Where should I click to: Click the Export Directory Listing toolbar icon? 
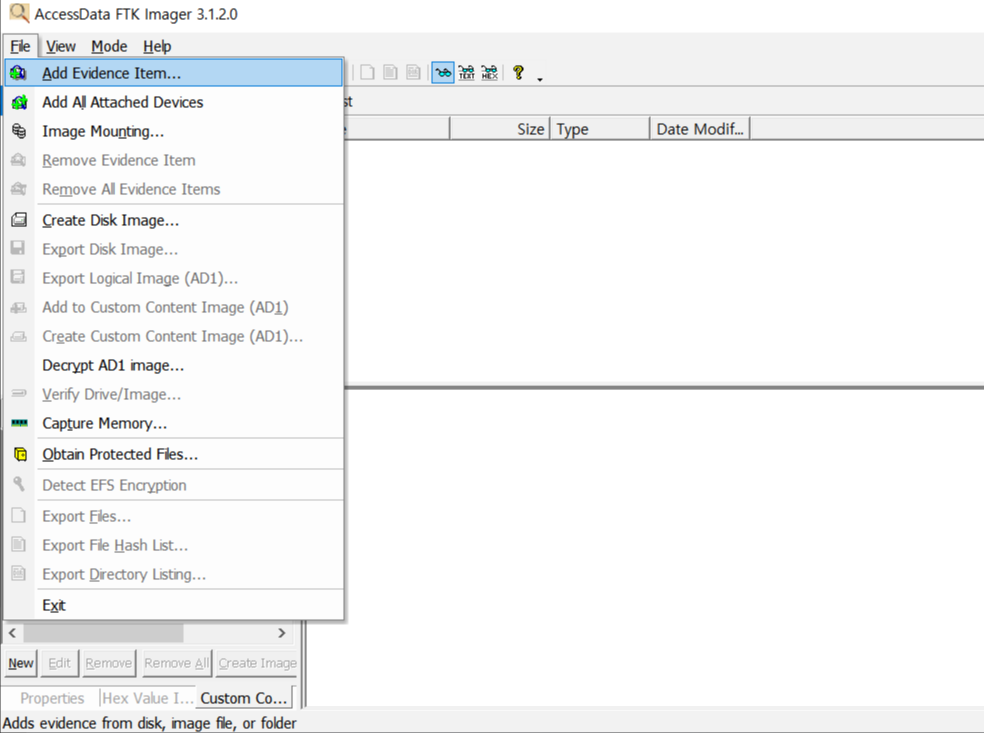413,72
